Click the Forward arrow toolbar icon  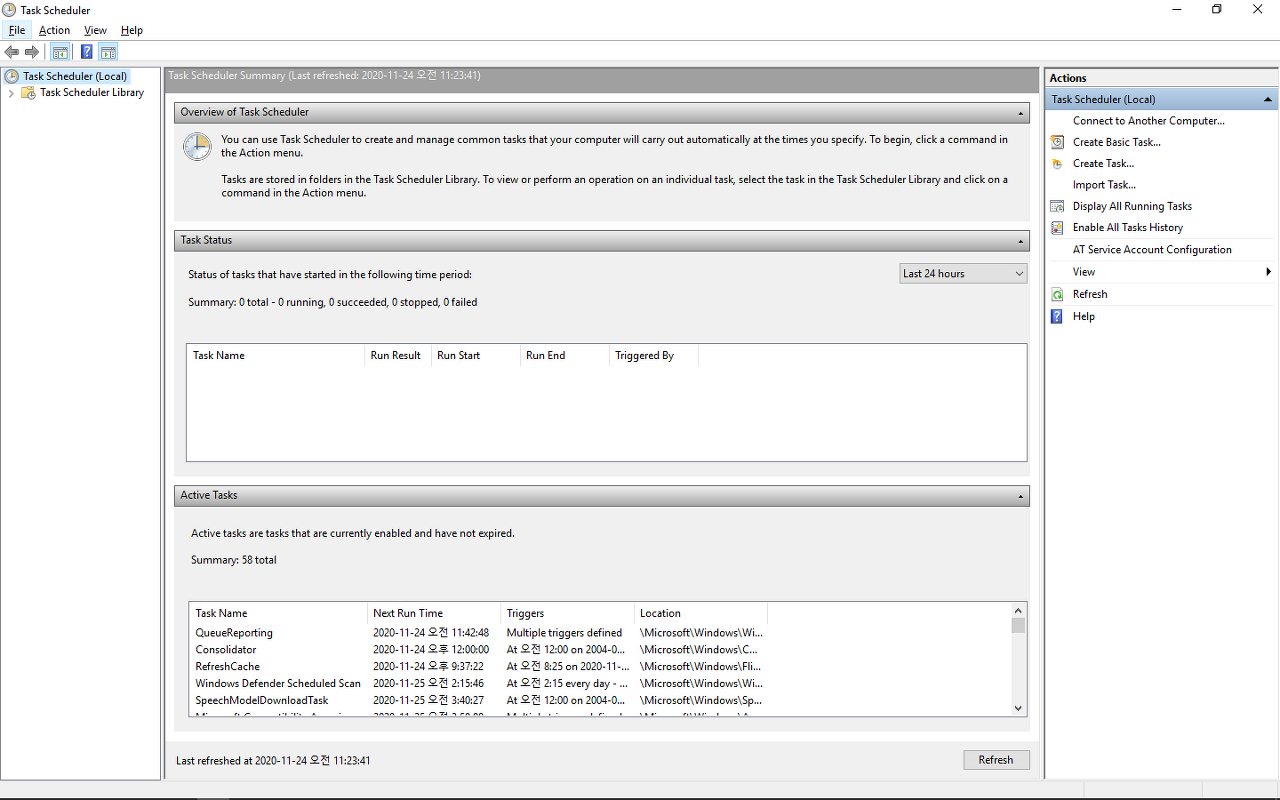coord(32,52)
